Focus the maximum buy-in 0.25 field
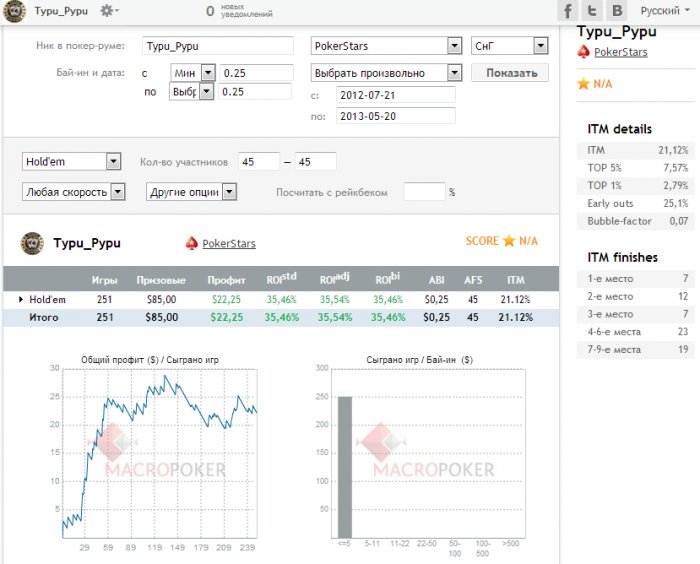 tap(255, 92)
